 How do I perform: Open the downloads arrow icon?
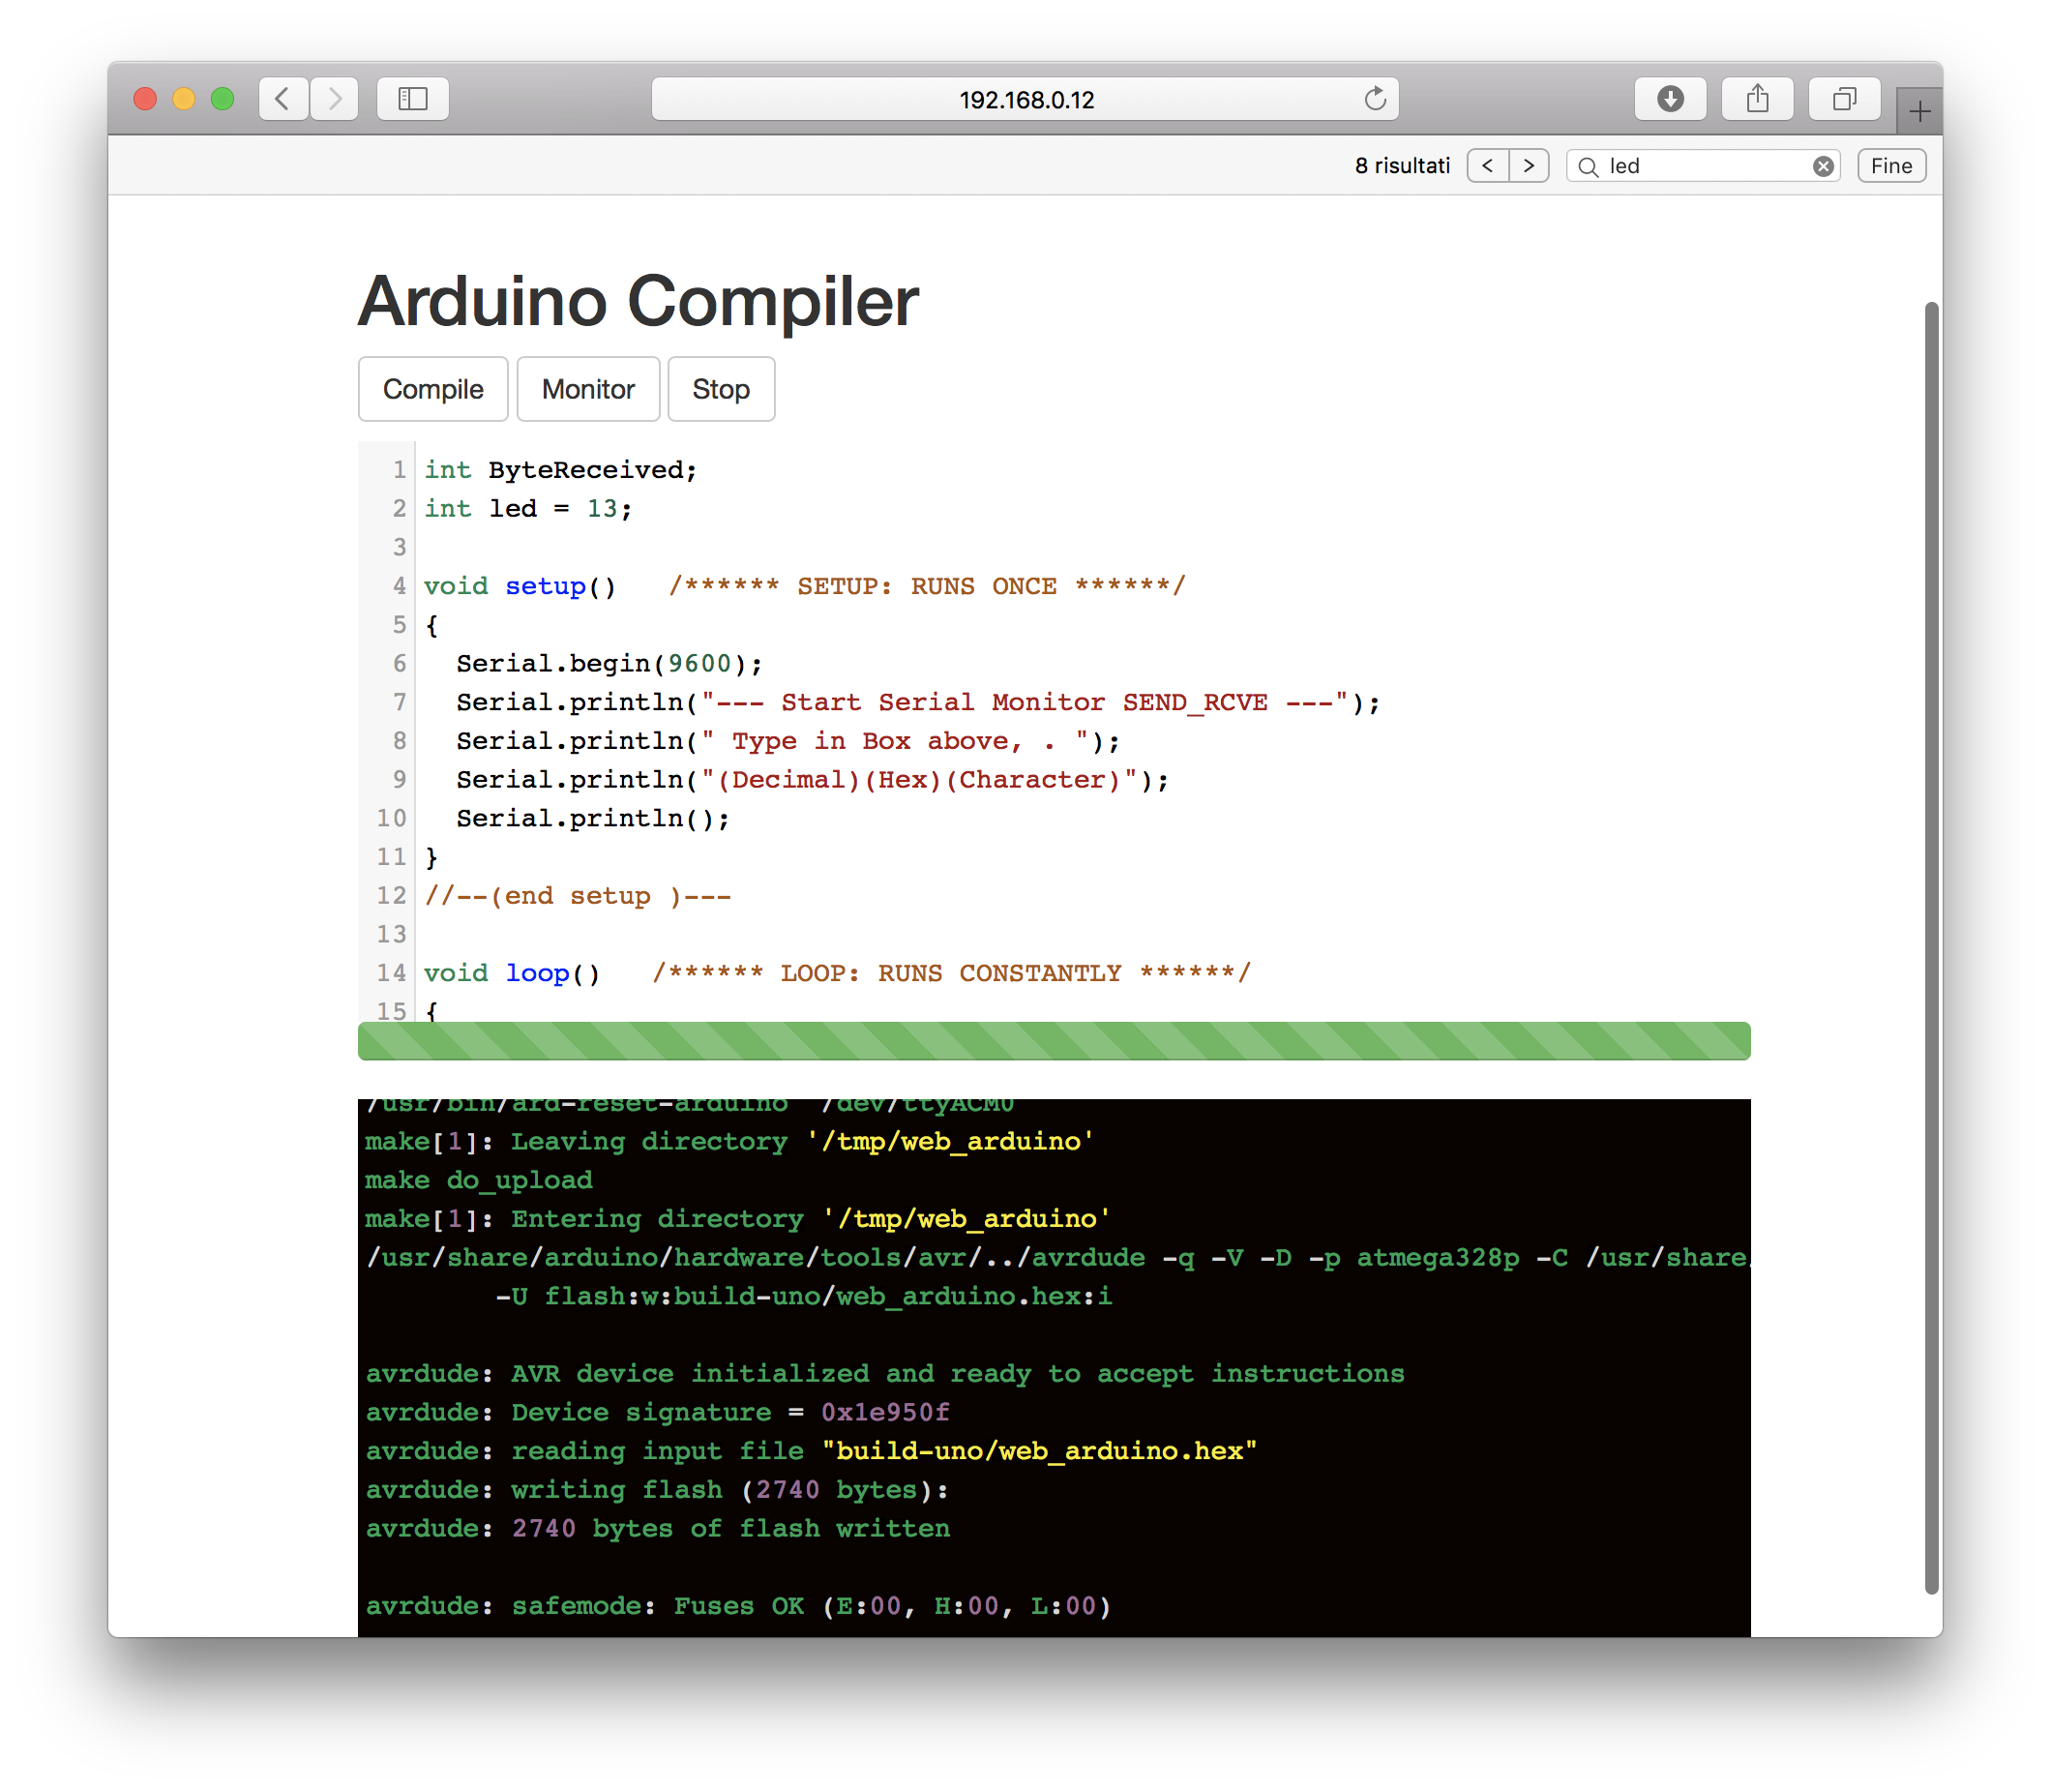tap(1669, 99)
